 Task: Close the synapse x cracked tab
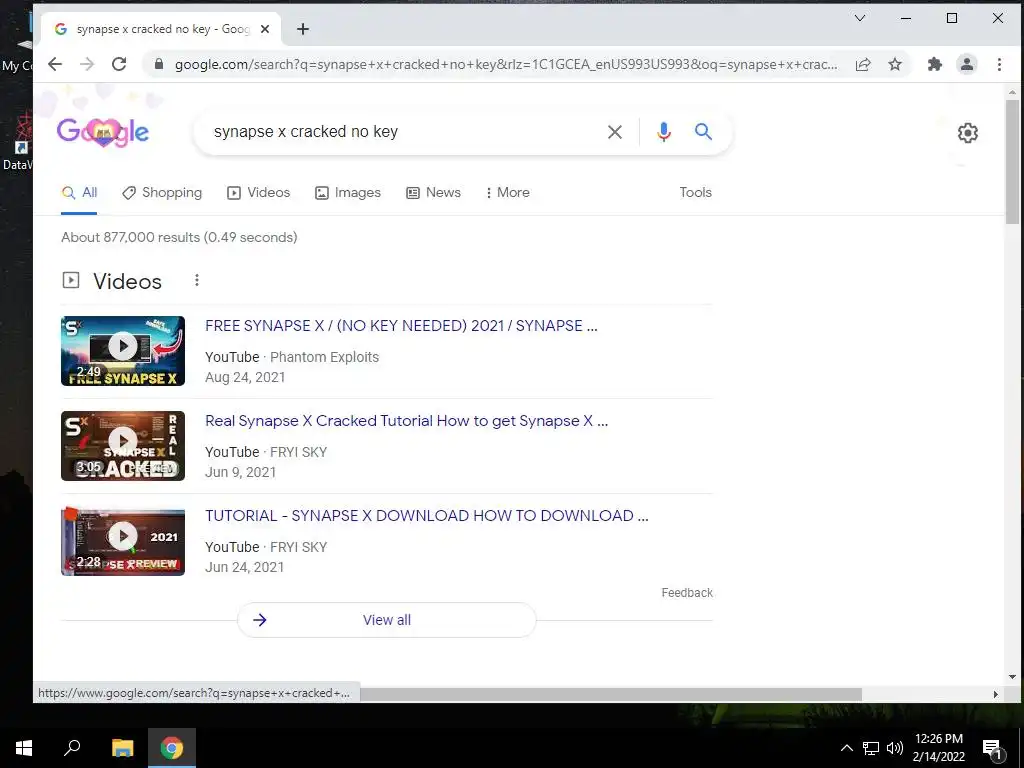(264, 29)
